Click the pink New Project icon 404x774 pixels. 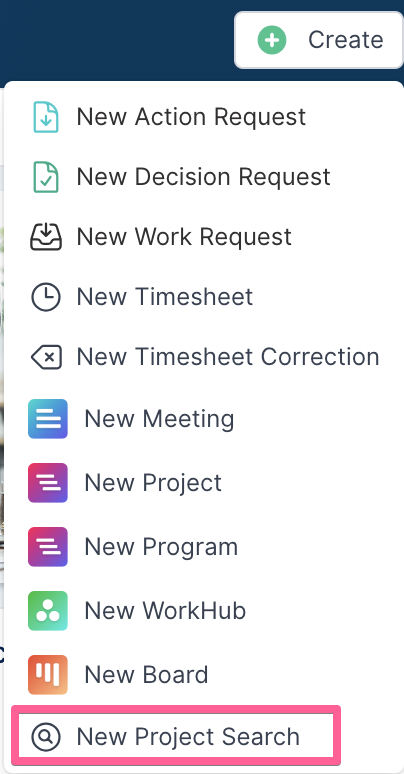(x=47, y=483)
